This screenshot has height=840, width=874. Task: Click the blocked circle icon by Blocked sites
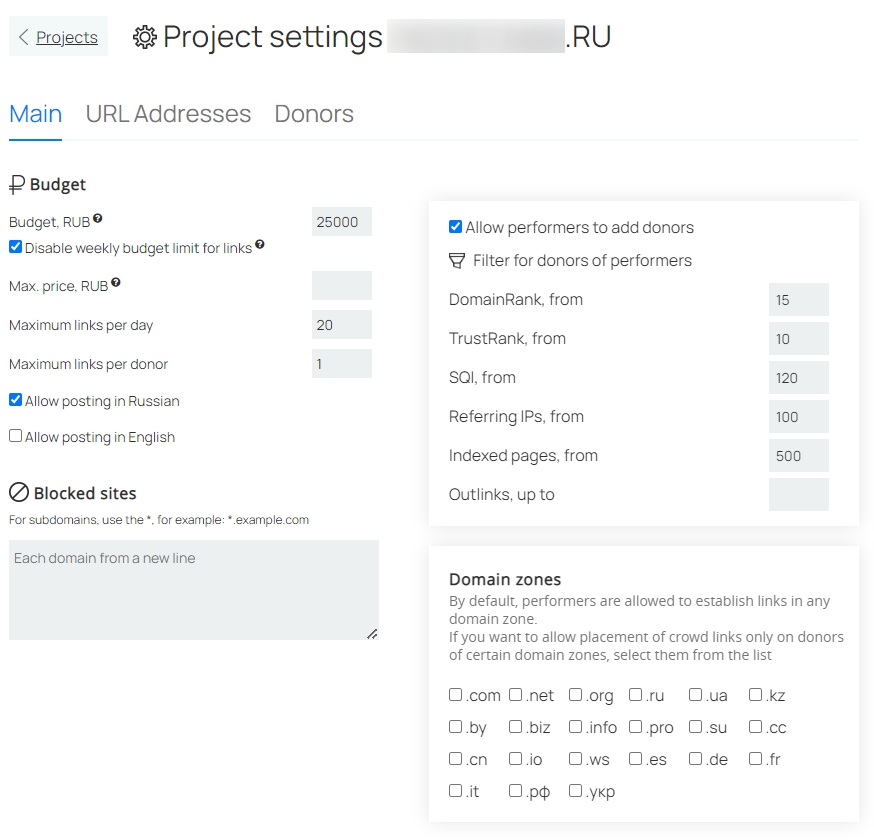click(19, 493)
